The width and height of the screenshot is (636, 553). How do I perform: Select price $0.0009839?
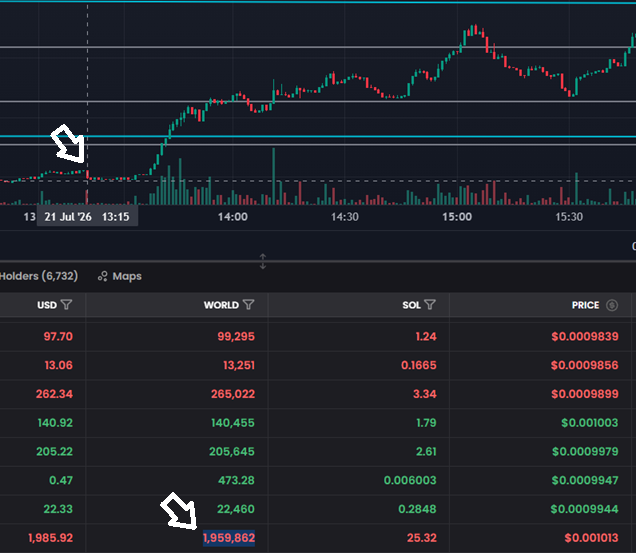click(x=585, y=336)
